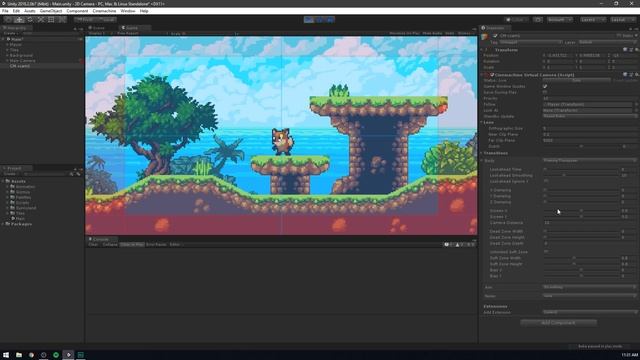Open the Add Extension dropdown
Viewport: 640px width, 360px height.
(589, 312)
